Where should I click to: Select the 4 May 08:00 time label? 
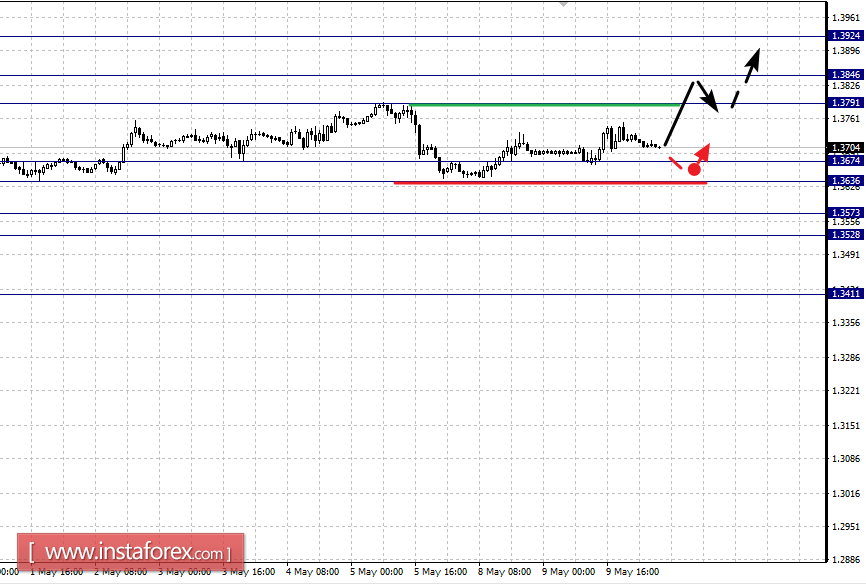coord(313,572)
